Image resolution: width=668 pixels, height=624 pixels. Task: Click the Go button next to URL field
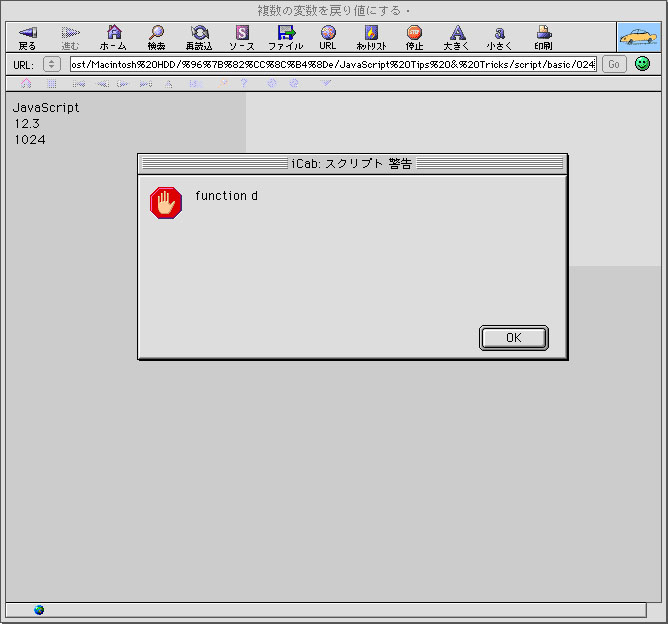614,64
